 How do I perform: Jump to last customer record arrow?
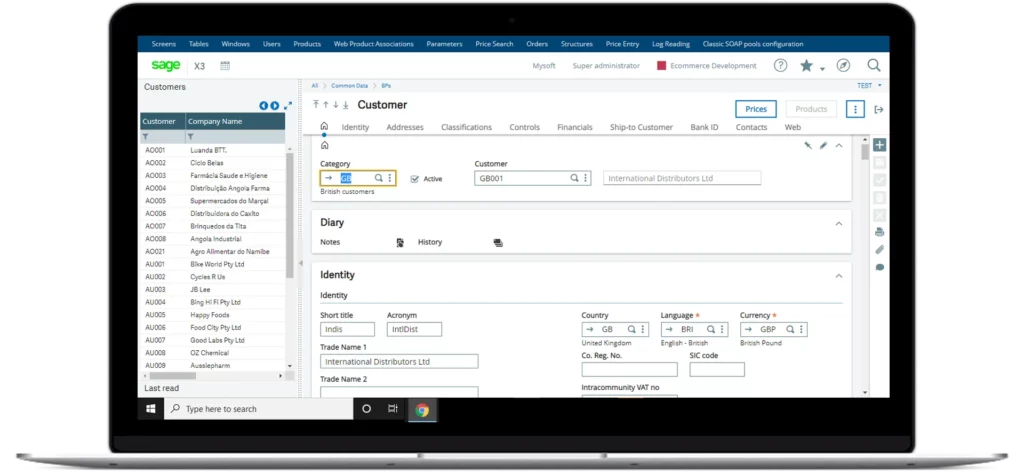(x=345, y=105)
